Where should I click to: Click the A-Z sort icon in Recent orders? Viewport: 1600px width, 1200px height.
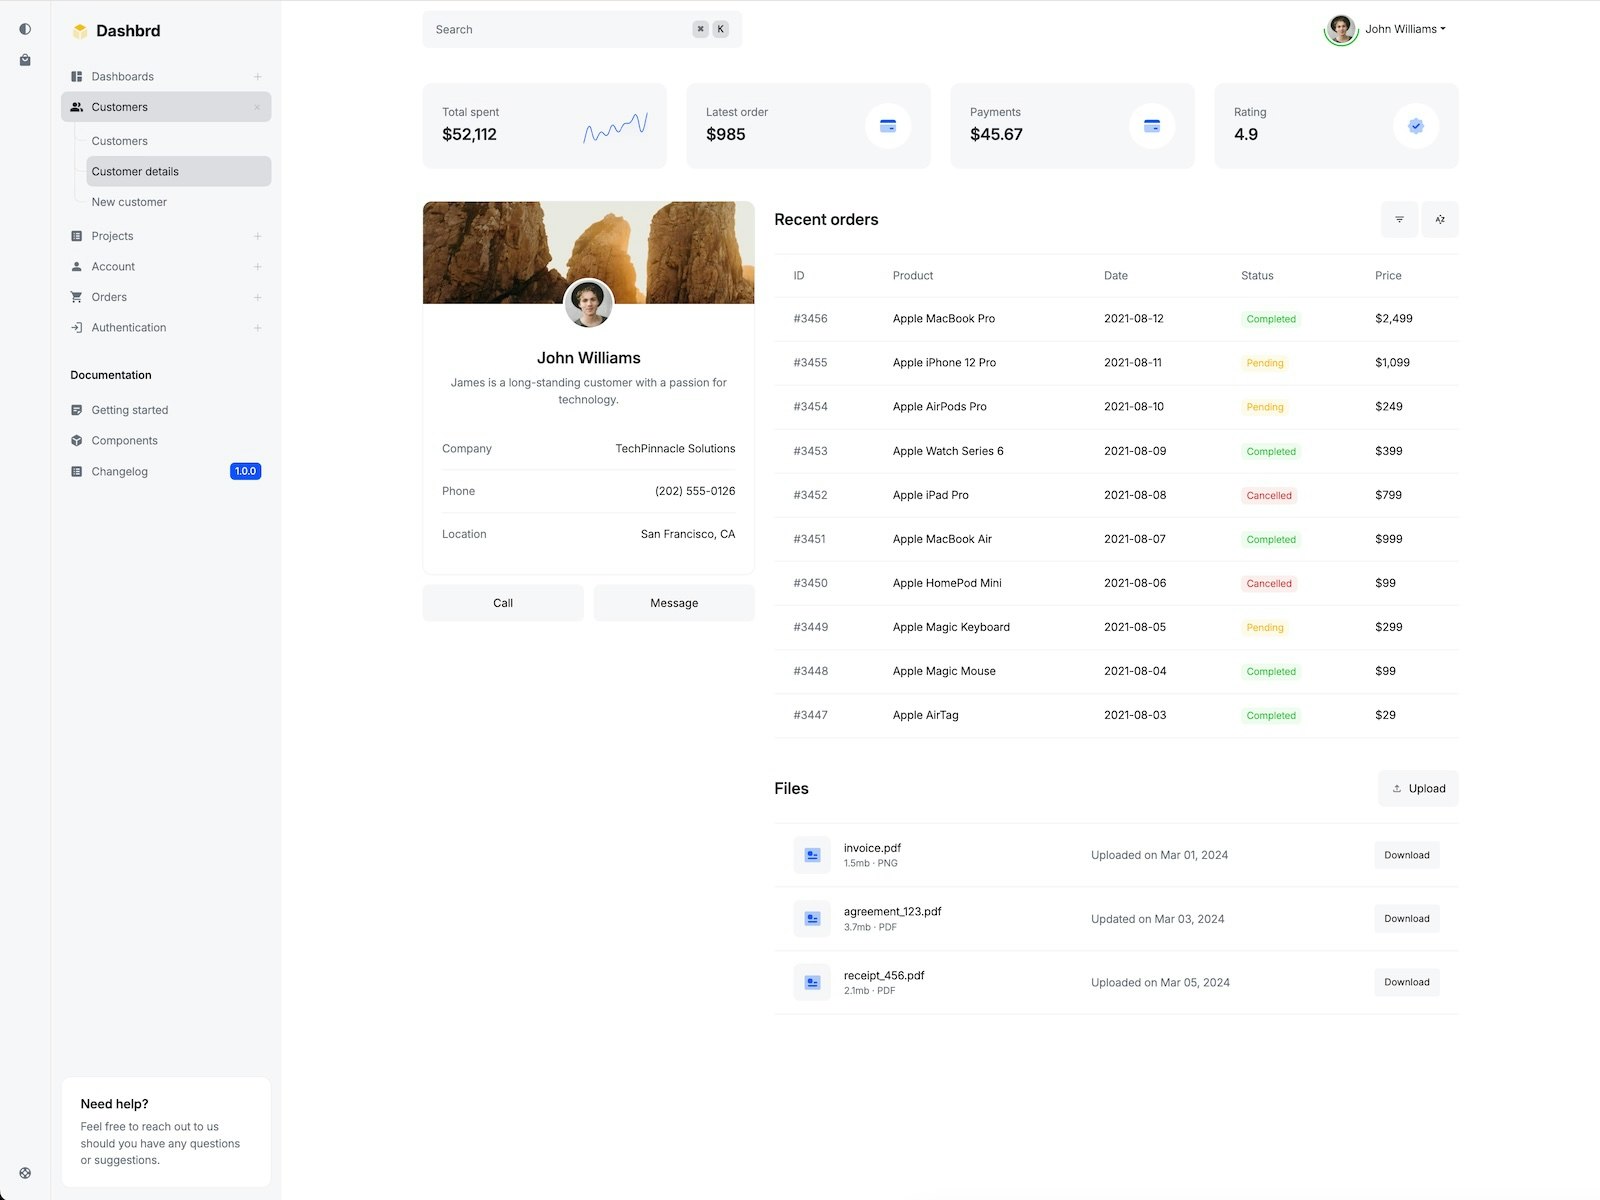click(x=1440, y=220)
